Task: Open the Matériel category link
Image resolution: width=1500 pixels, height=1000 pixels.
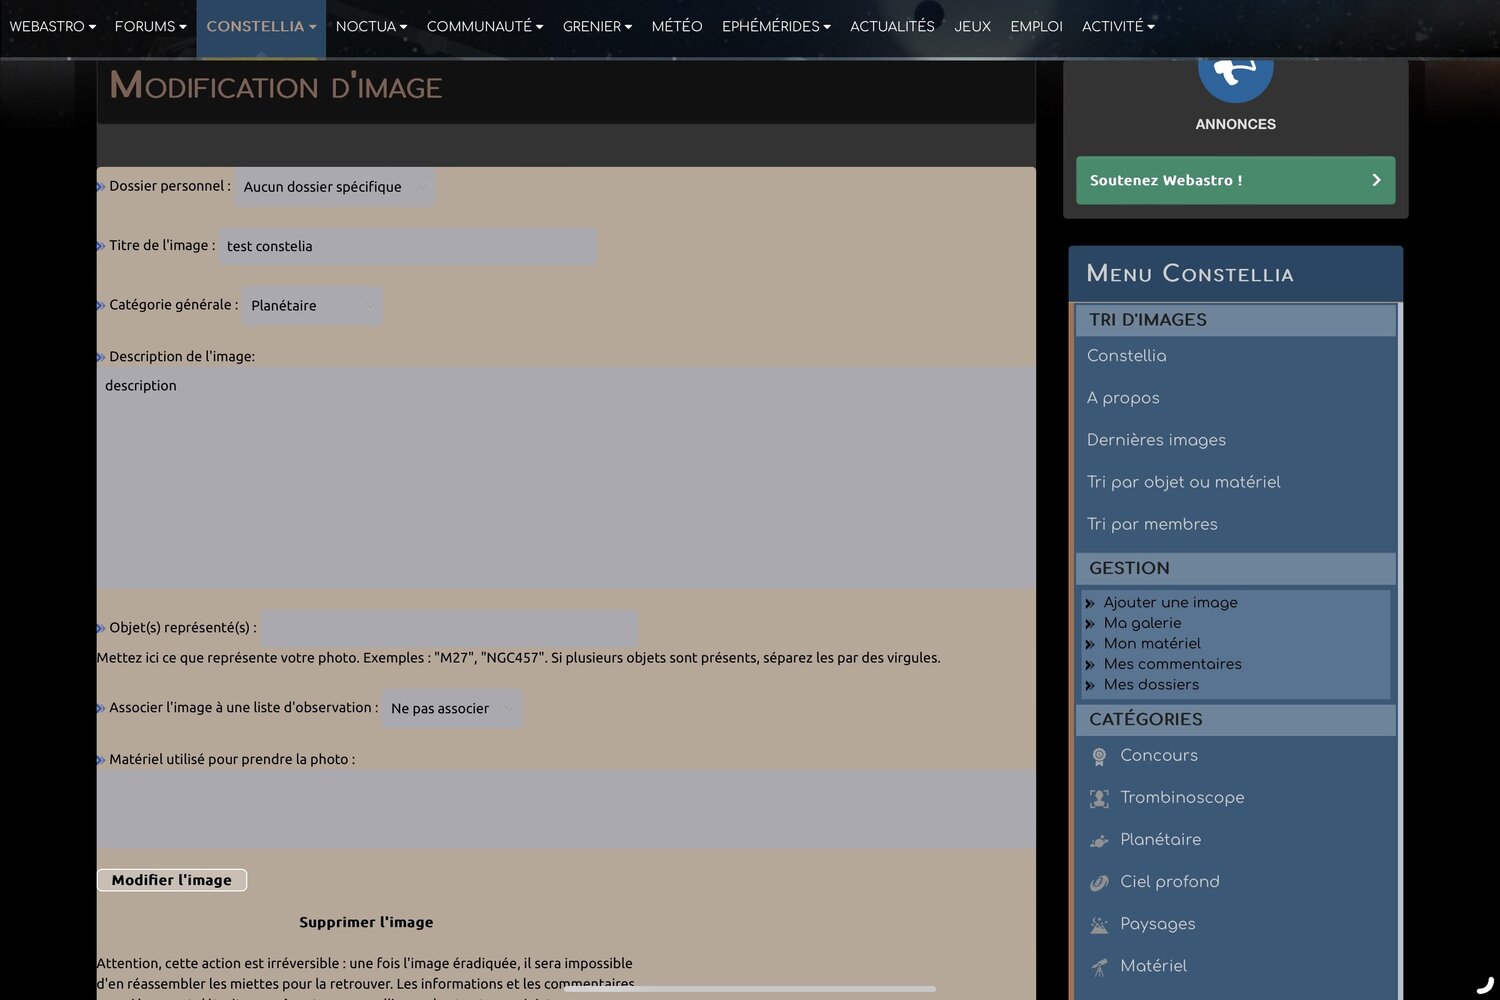Action: (x=1153, y=966)
